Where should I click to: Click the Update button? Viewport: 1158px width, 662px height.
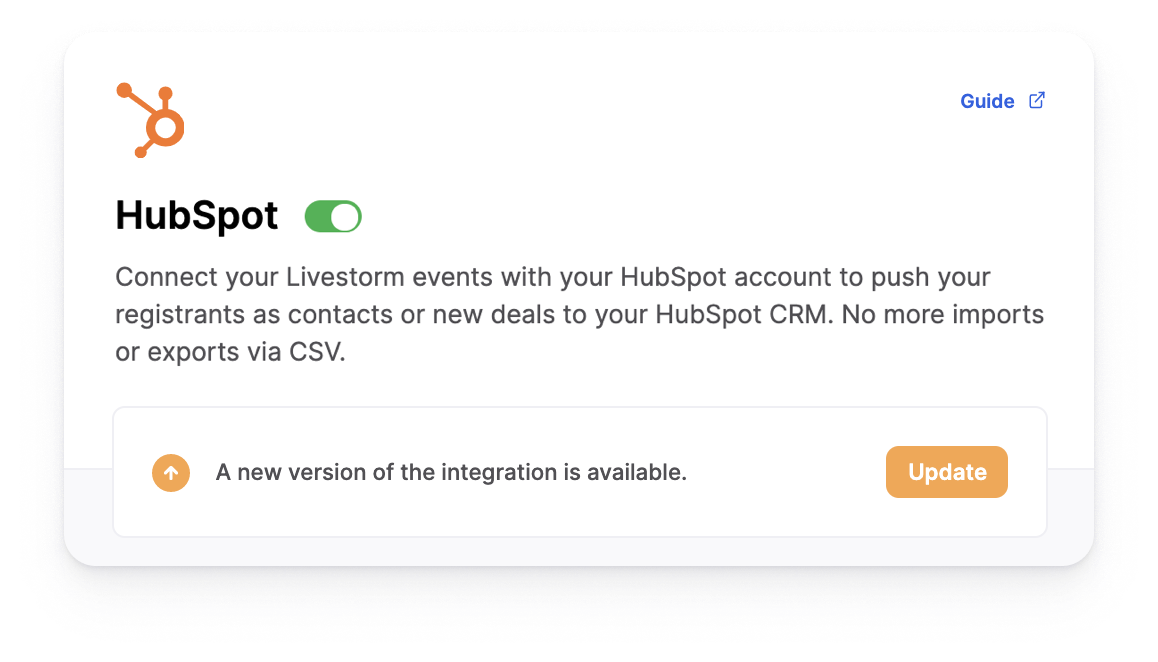(947, 471)
